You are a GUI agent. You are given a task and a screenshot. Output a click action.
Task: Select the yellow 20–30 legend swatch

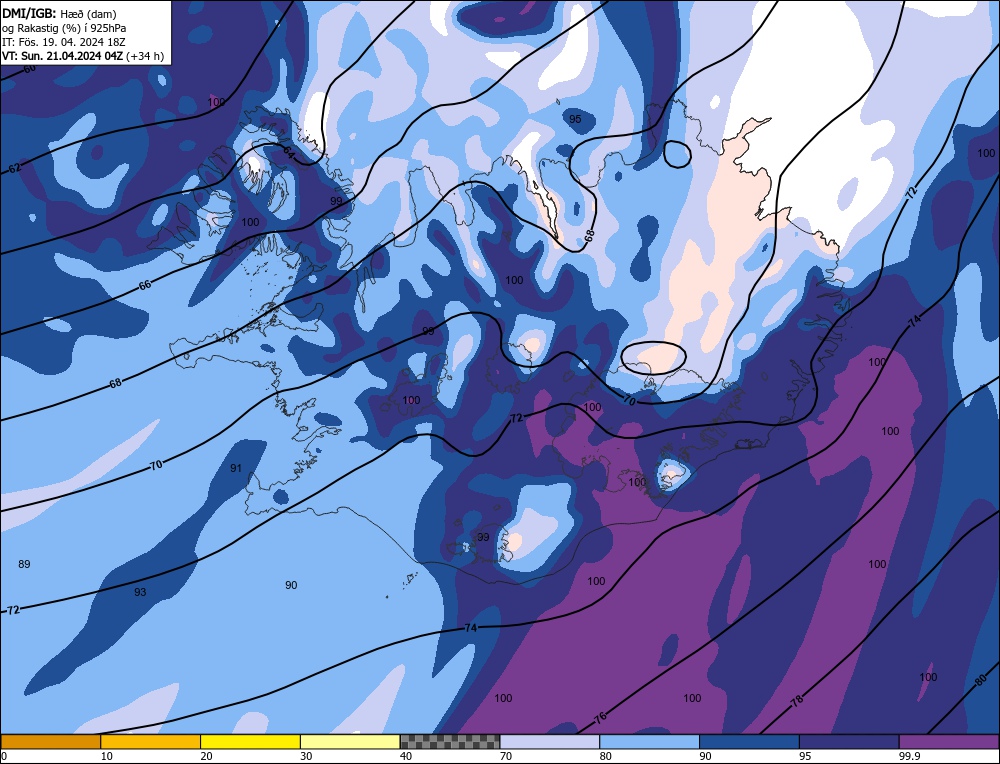tap(250, 741)
